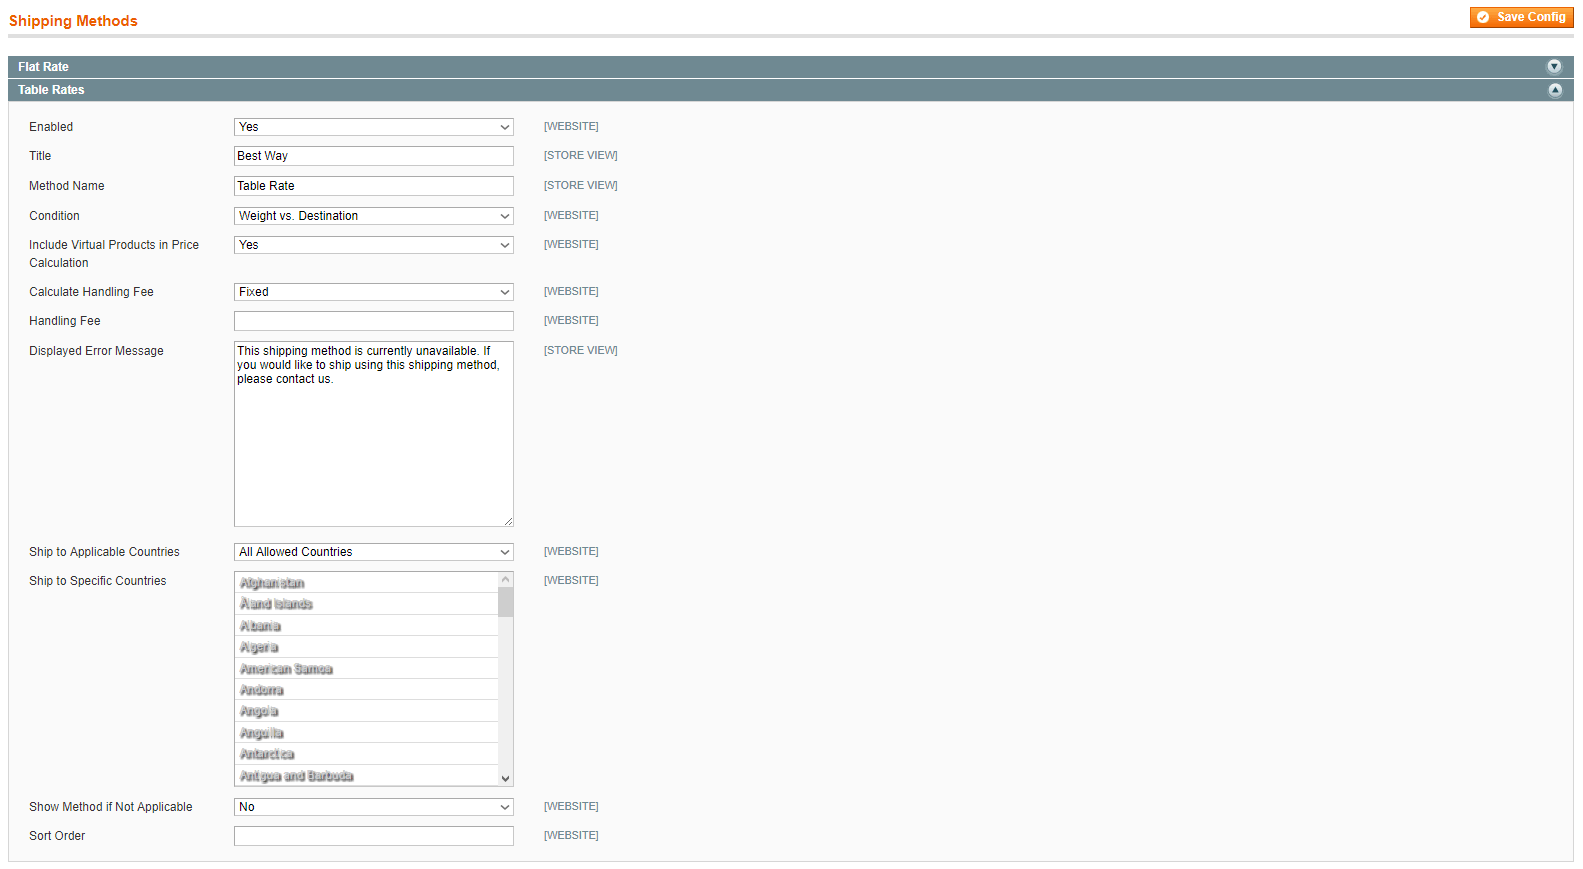The width and height of the screenshot is (1583, 869).
Task: Select American Samoa in country list
Action: (286, 669)
